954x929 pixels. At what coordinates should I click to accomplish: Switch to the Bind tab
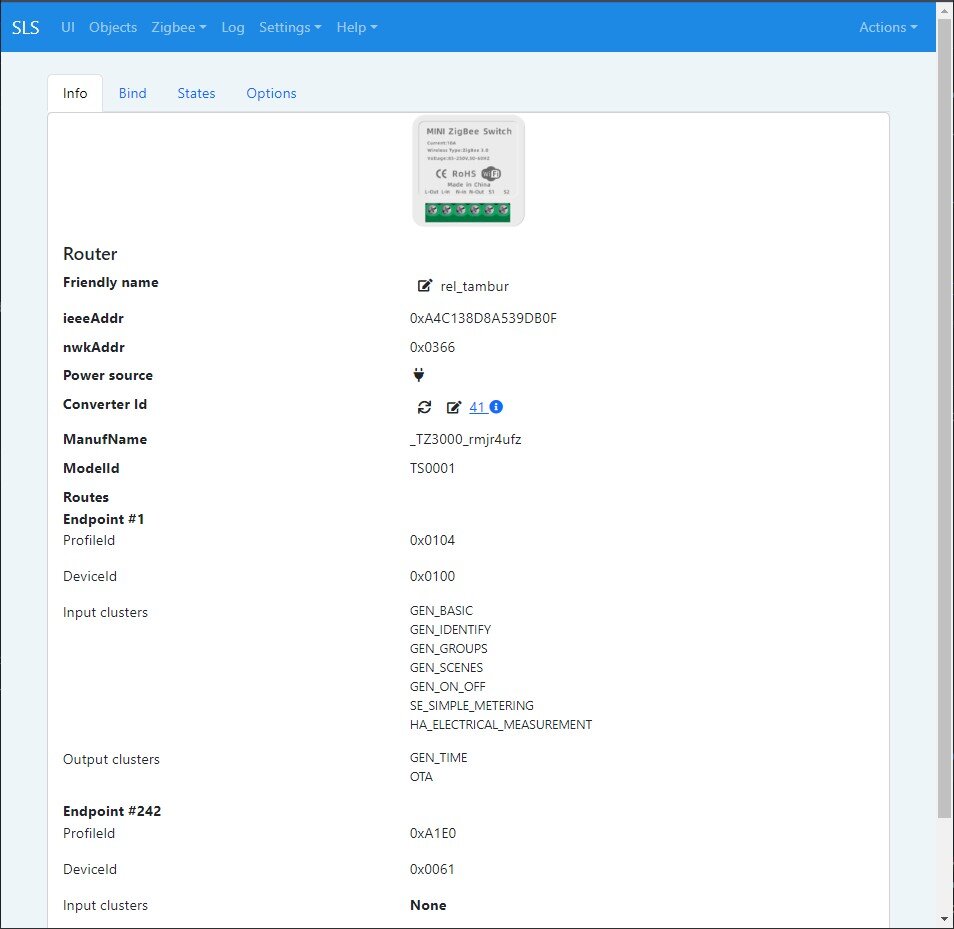[x=133, y=93]
